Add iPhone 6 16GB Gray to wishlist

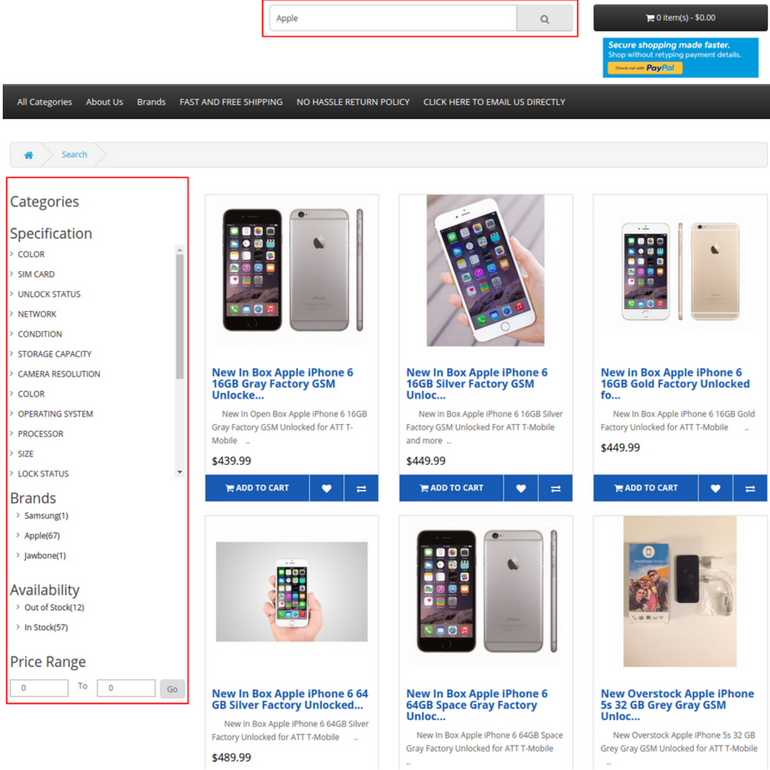click(327, 488)
